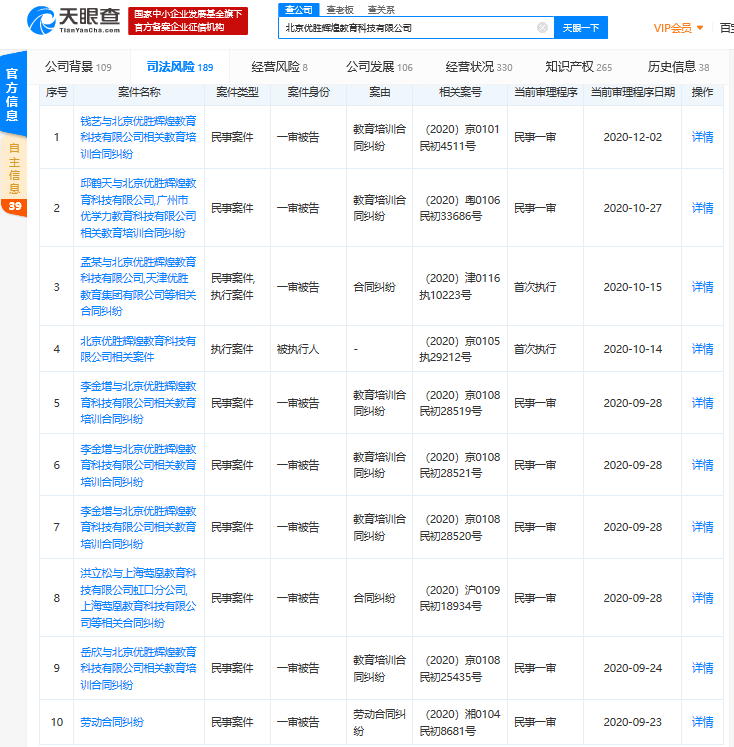Select 官方信息 in left sidebar

point(13,95)
